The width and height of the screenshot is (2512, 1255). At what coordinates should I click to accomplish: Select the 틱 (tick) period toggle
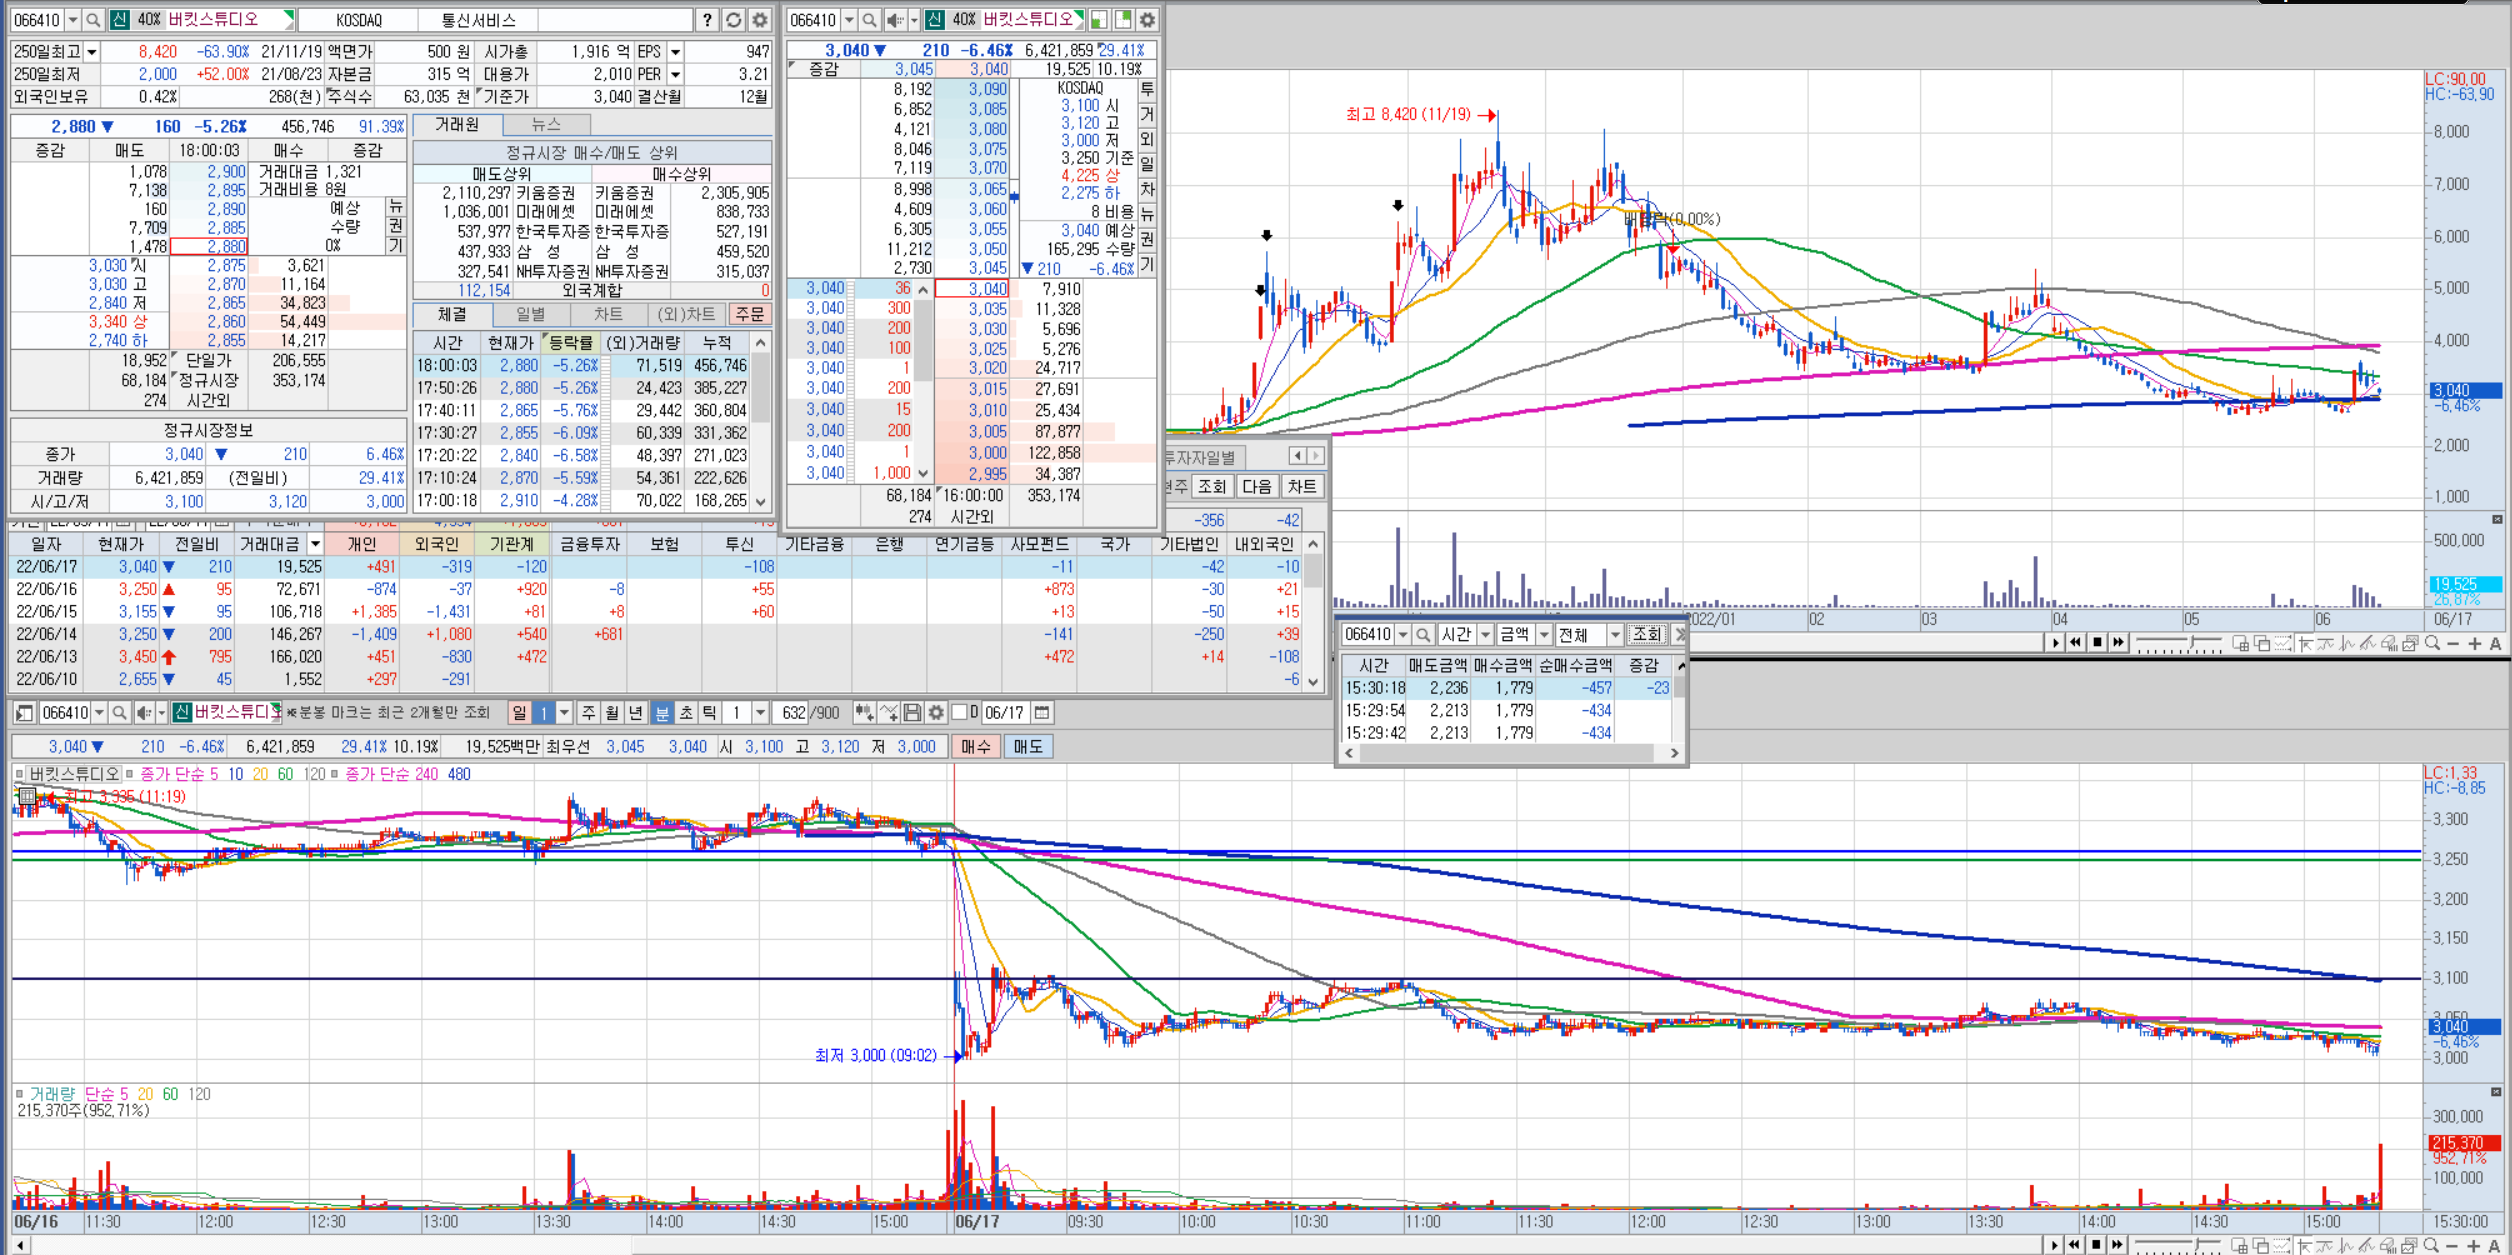pyautogui.click(x=709, y=712)
